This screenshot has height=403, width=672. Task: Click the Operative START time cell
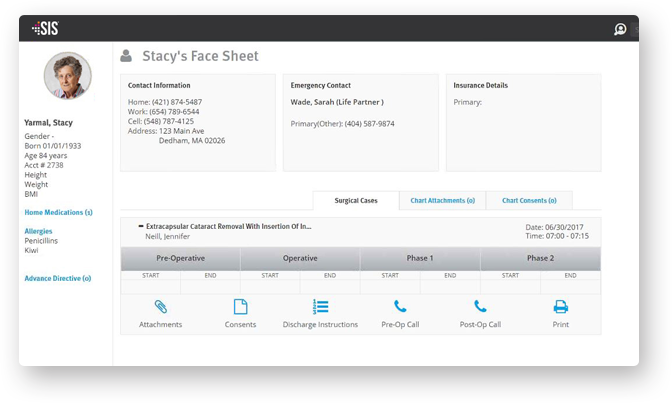coord(270,286)
